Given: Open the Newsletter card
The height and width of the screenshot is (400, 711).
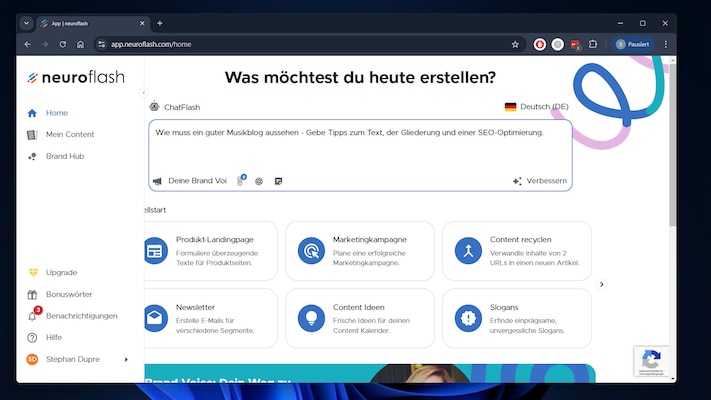Looking at the screenshot, I should tap(211, 318).
